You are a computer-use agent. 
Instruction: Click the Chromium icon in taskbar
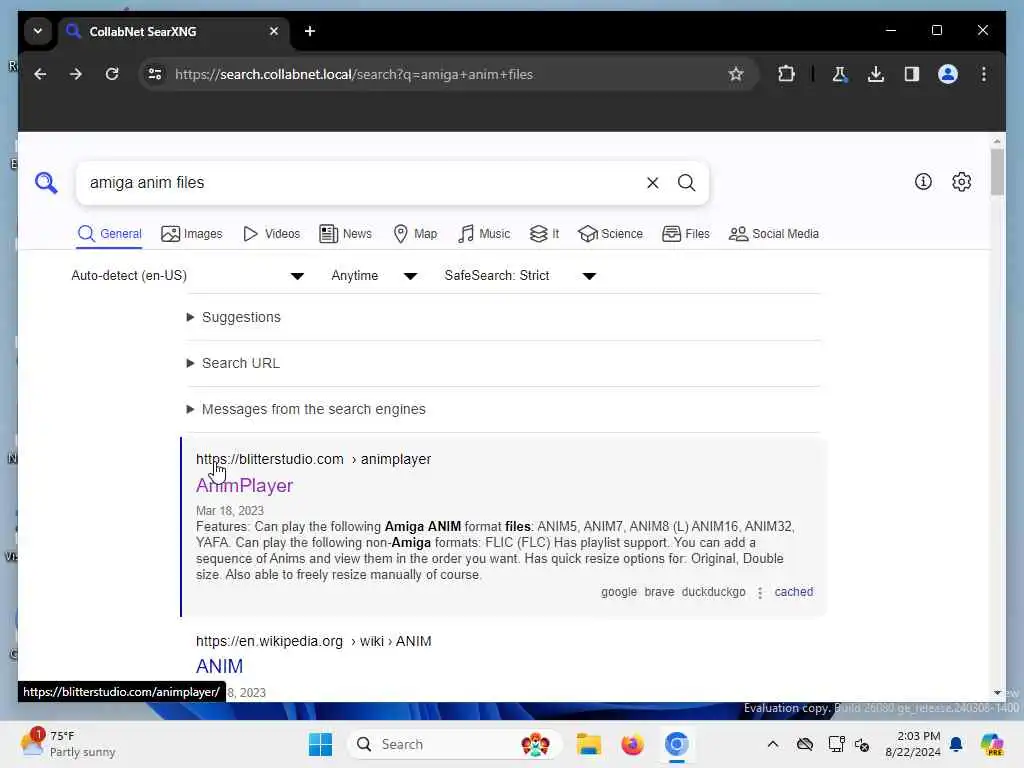tap(677, 744)
